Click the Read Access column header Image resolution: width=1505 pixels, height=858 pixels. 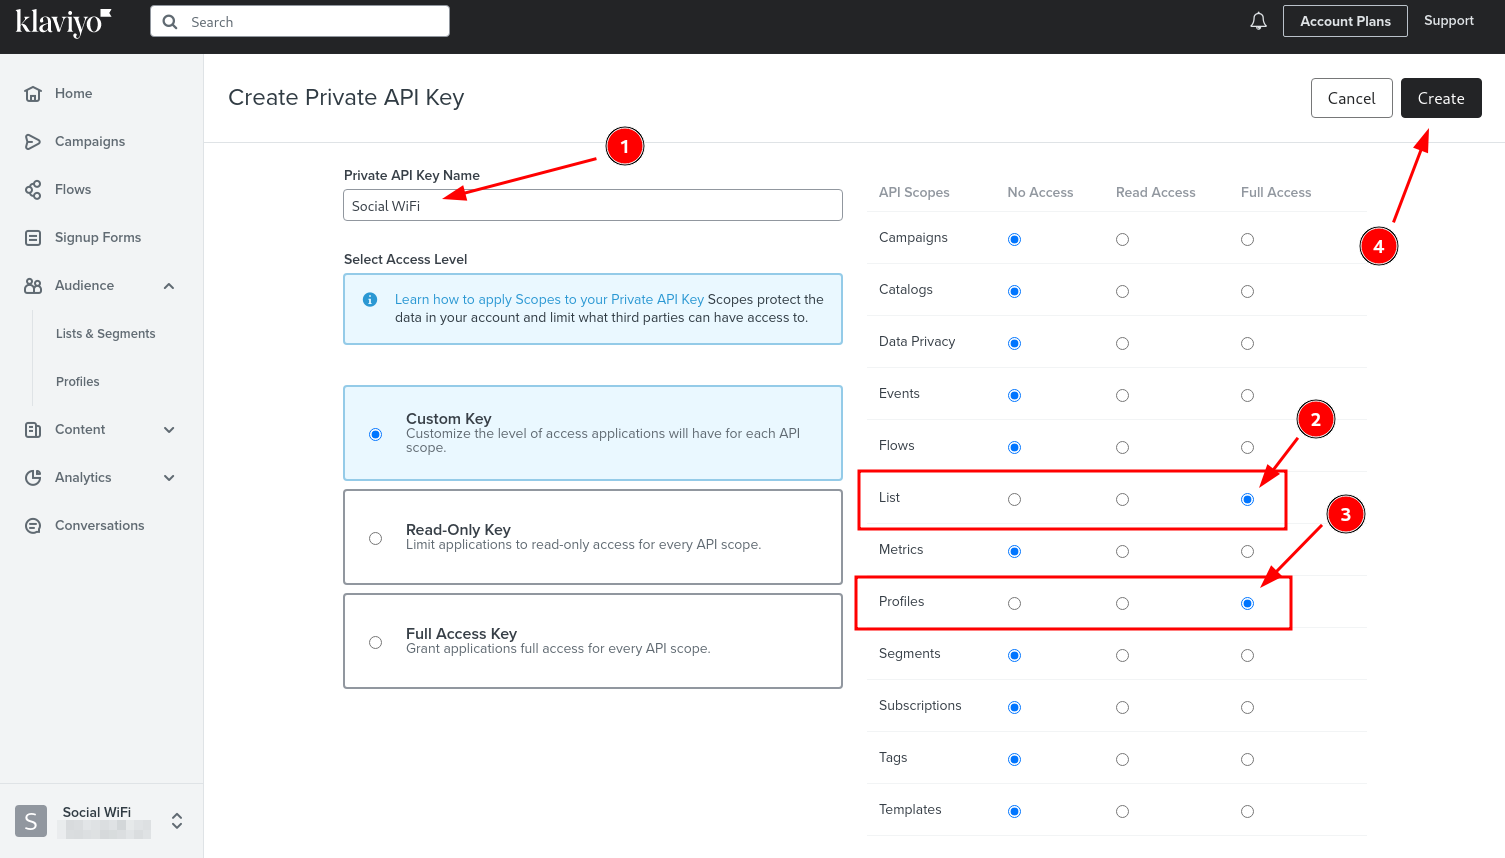(x=1156, y=192)
